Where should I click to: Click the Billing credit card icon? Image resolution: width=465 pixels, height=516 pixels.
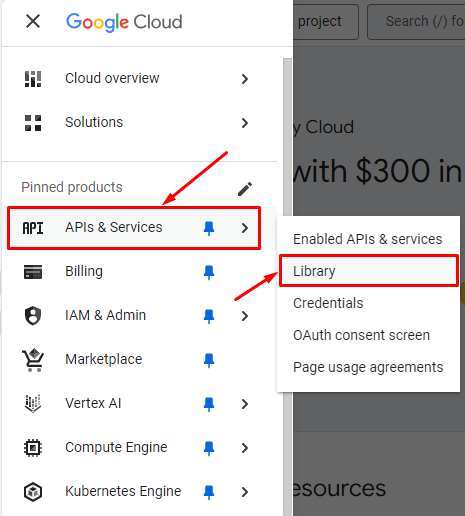tap(33, 272)
